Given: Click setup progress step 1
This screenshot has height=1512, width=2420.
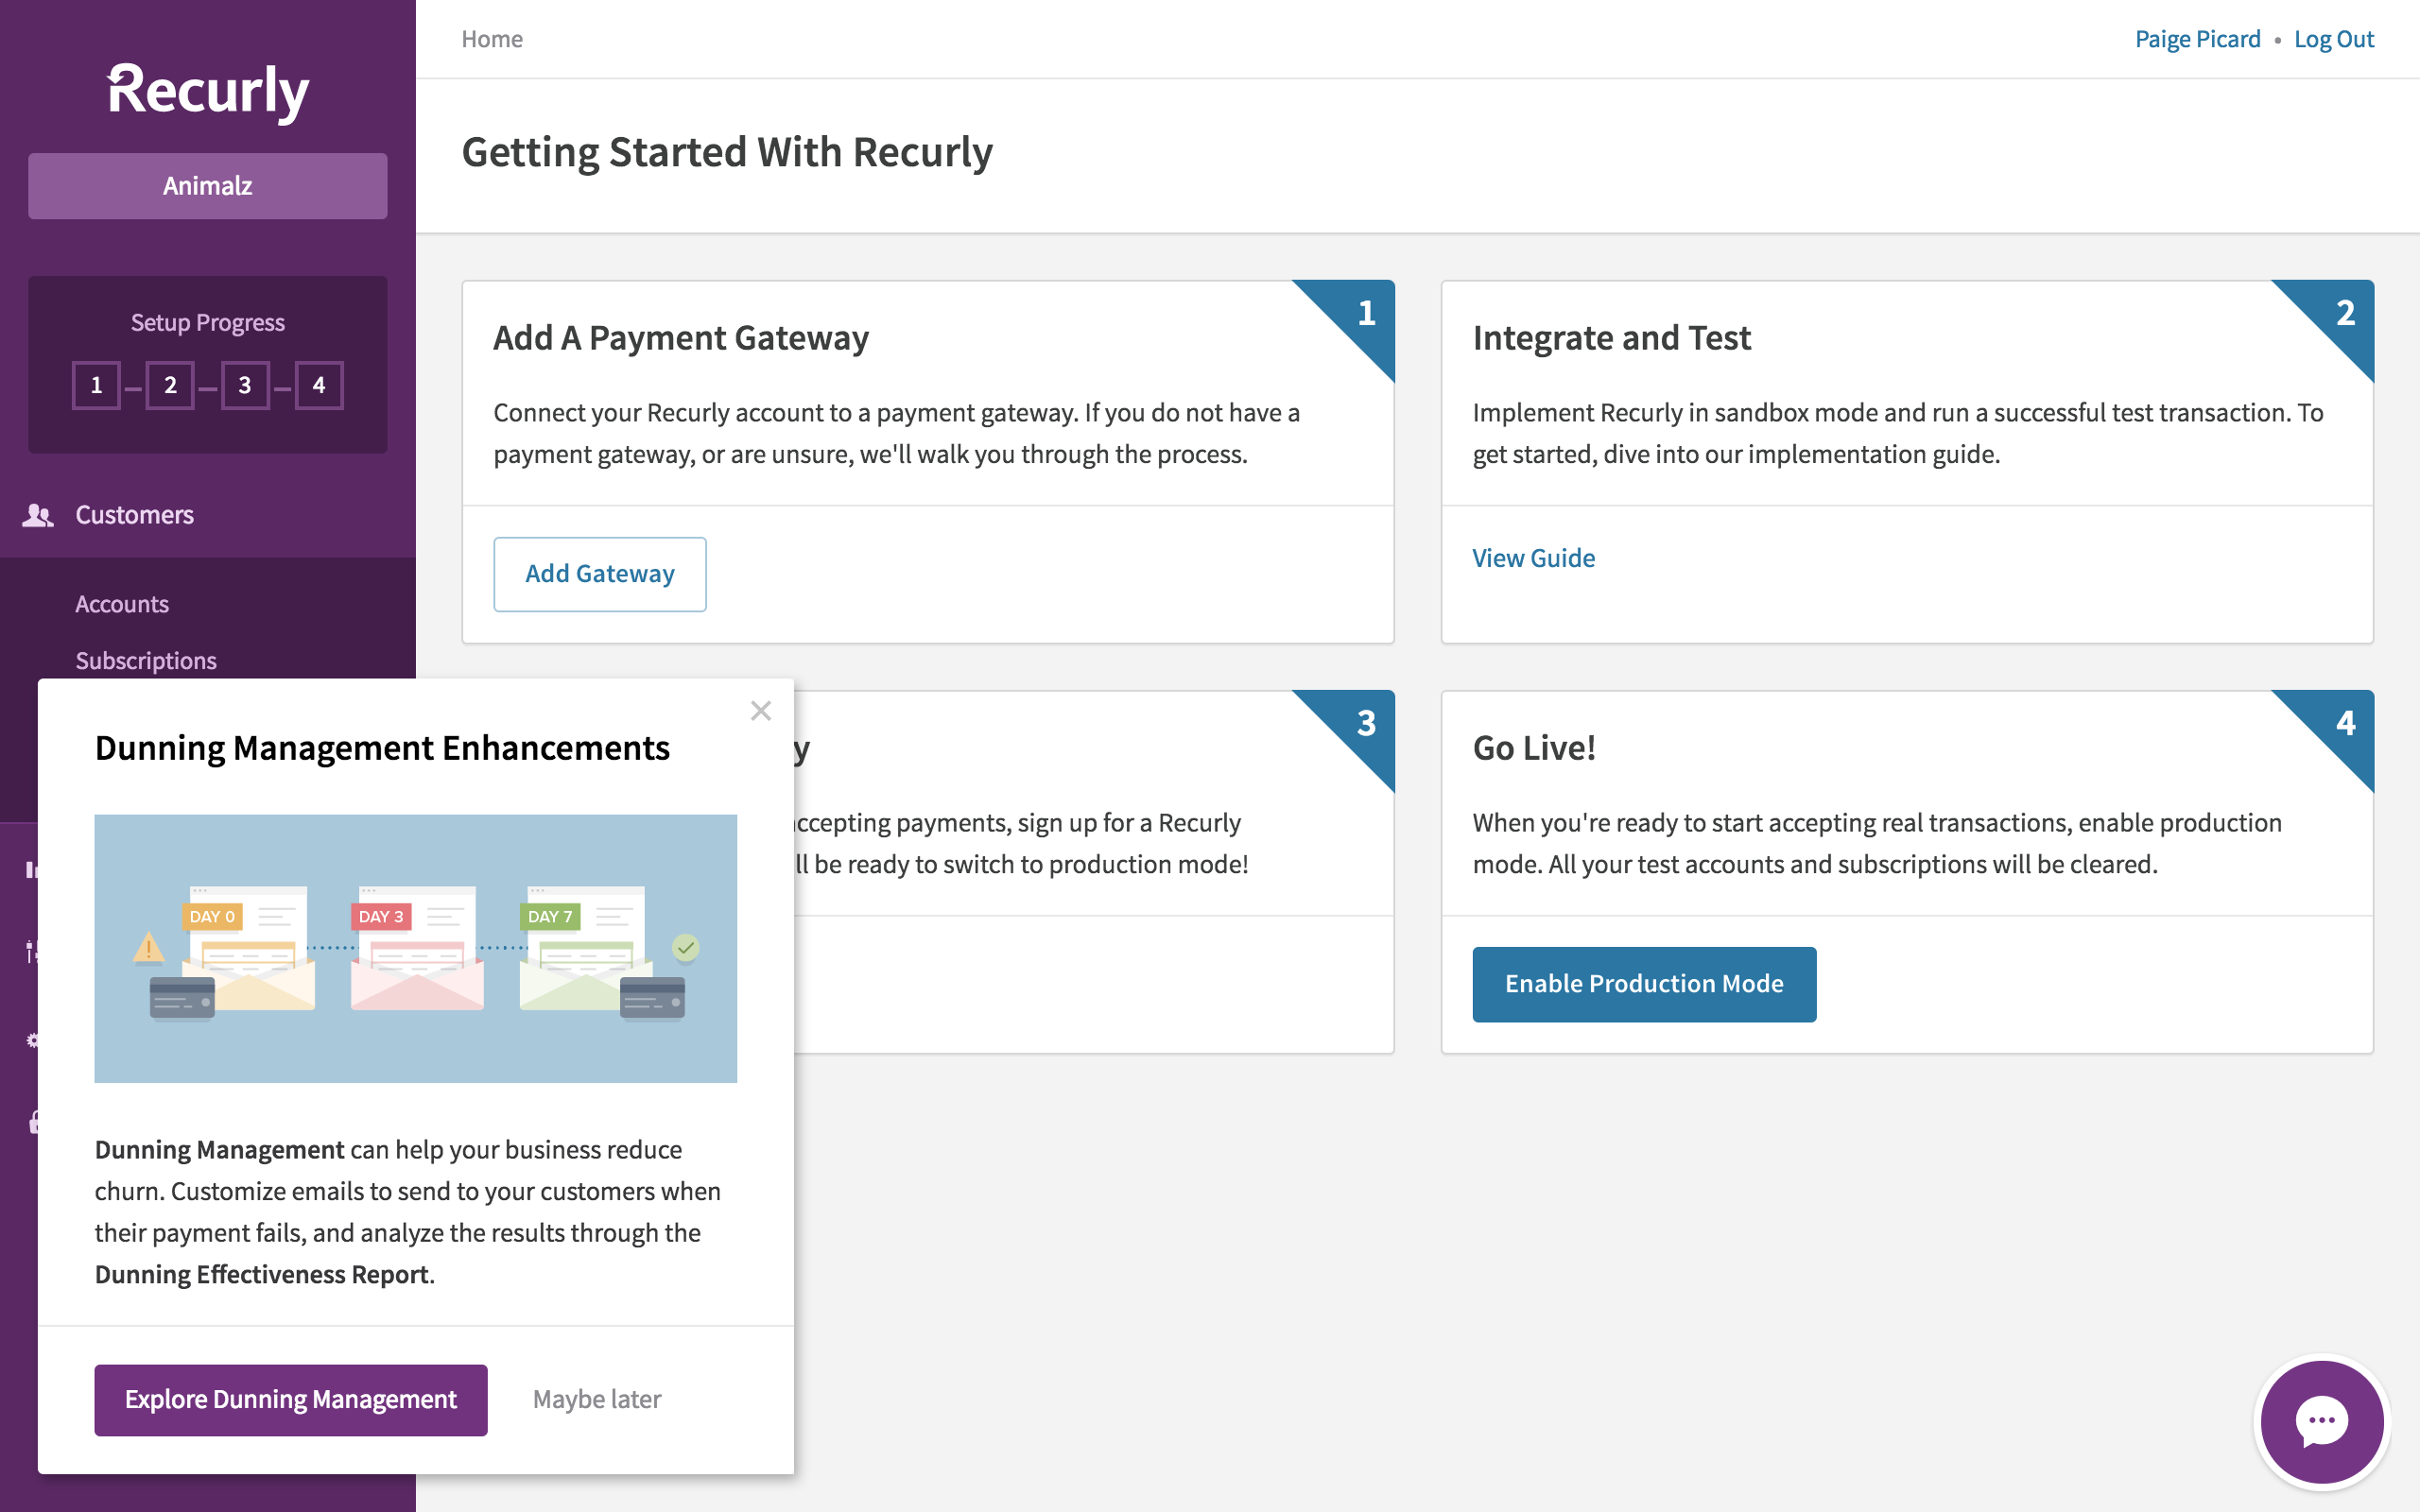Looking at the screenshot, I should click(96, 385).
